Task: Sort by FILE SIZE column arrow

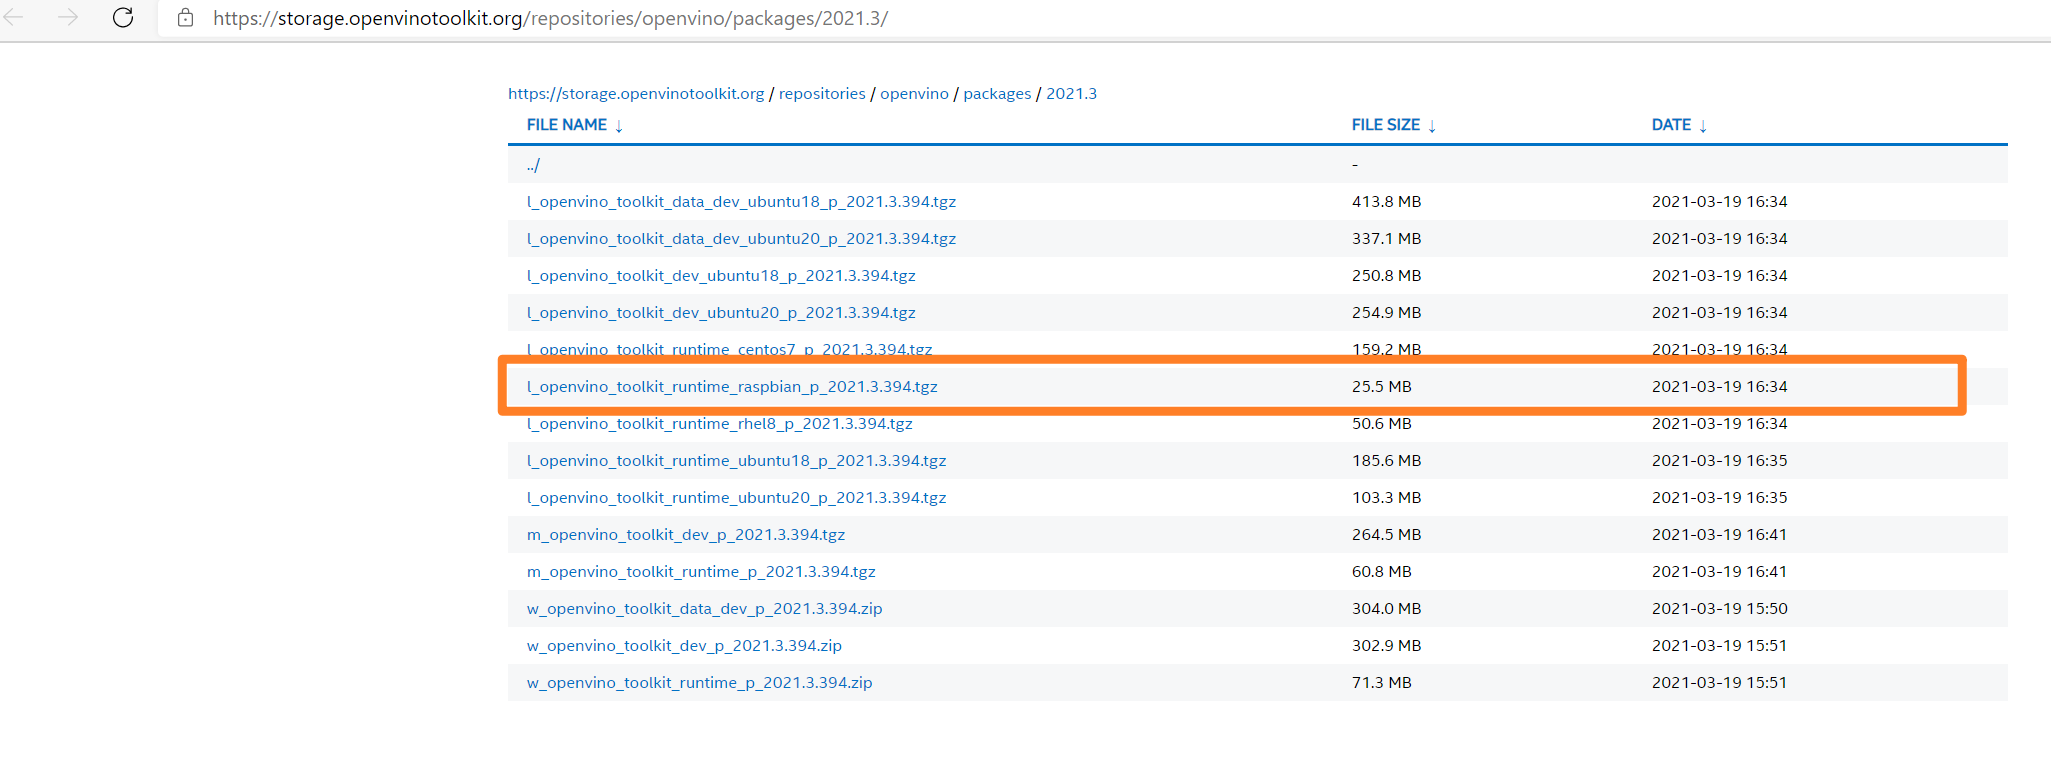Action: [1432, 126]
